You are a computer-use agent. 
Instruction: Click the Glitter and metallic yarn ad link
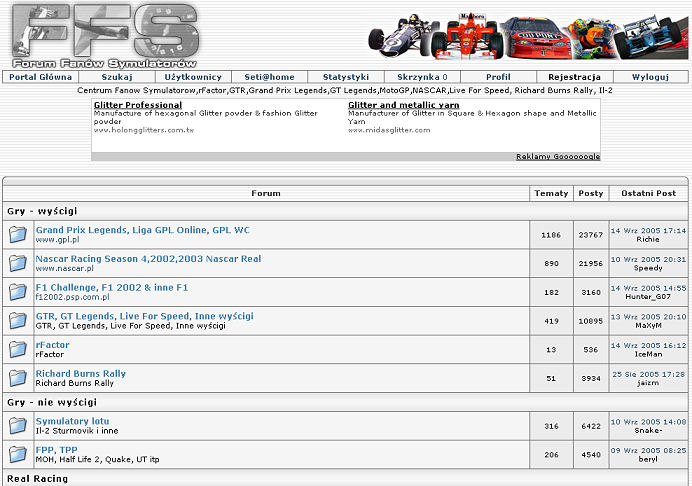(x=403, y=105)
